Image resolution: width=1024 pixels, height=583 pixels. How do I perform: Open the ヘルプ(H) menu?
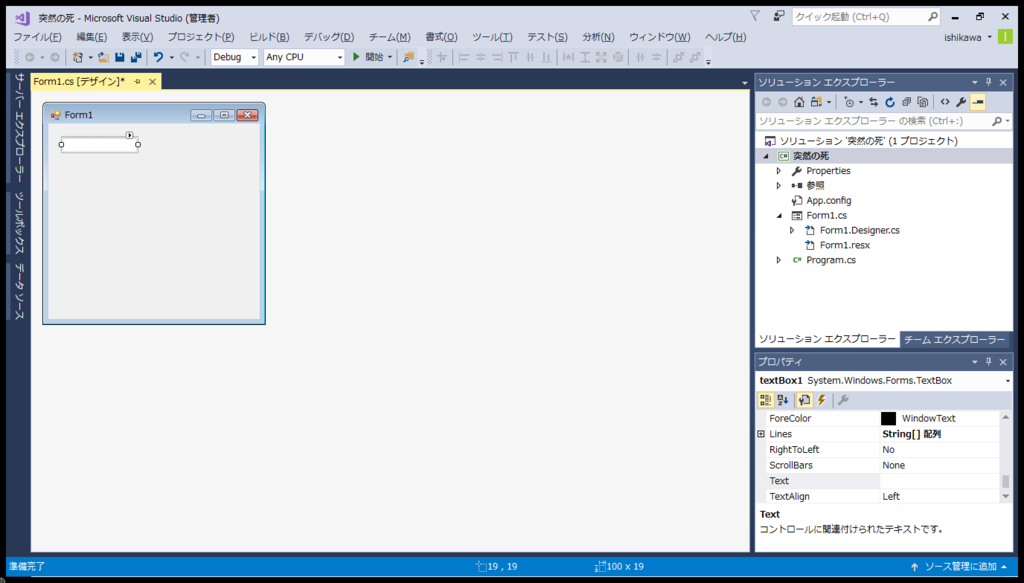coord(726,37)
